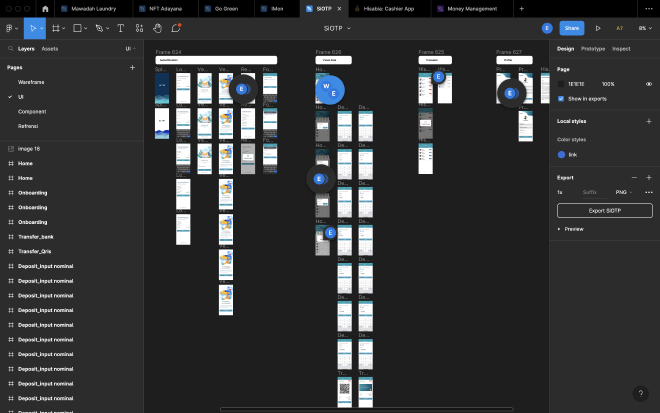Click the page opacity 100% value
Image resolution: width=660 pixels, height=413 pixels.
(x=608, y=84)
